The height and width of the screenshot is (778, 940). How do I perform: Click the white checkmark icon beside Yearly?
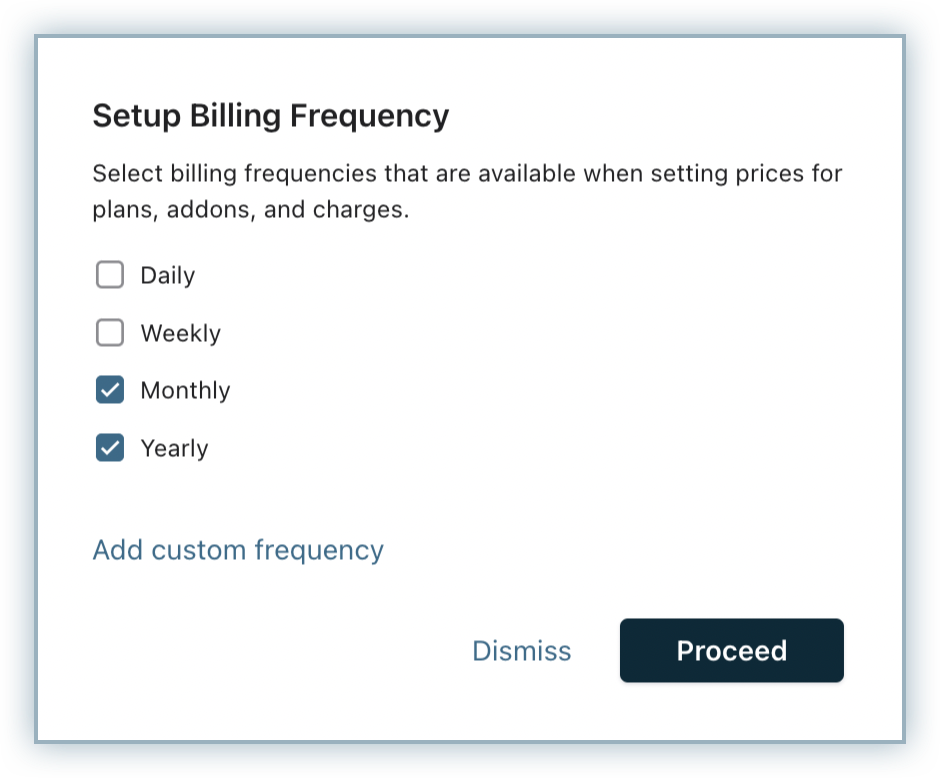coord(110,448)
